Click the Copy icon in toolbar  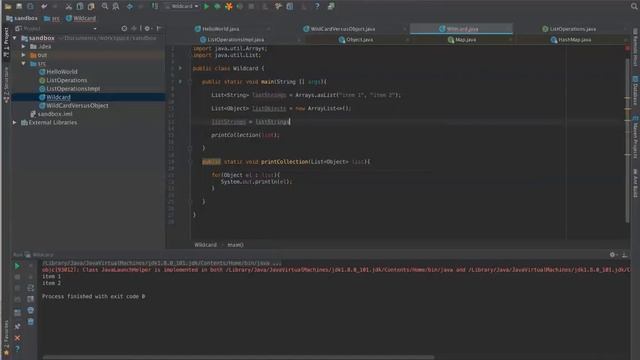[x=80, y=7]
